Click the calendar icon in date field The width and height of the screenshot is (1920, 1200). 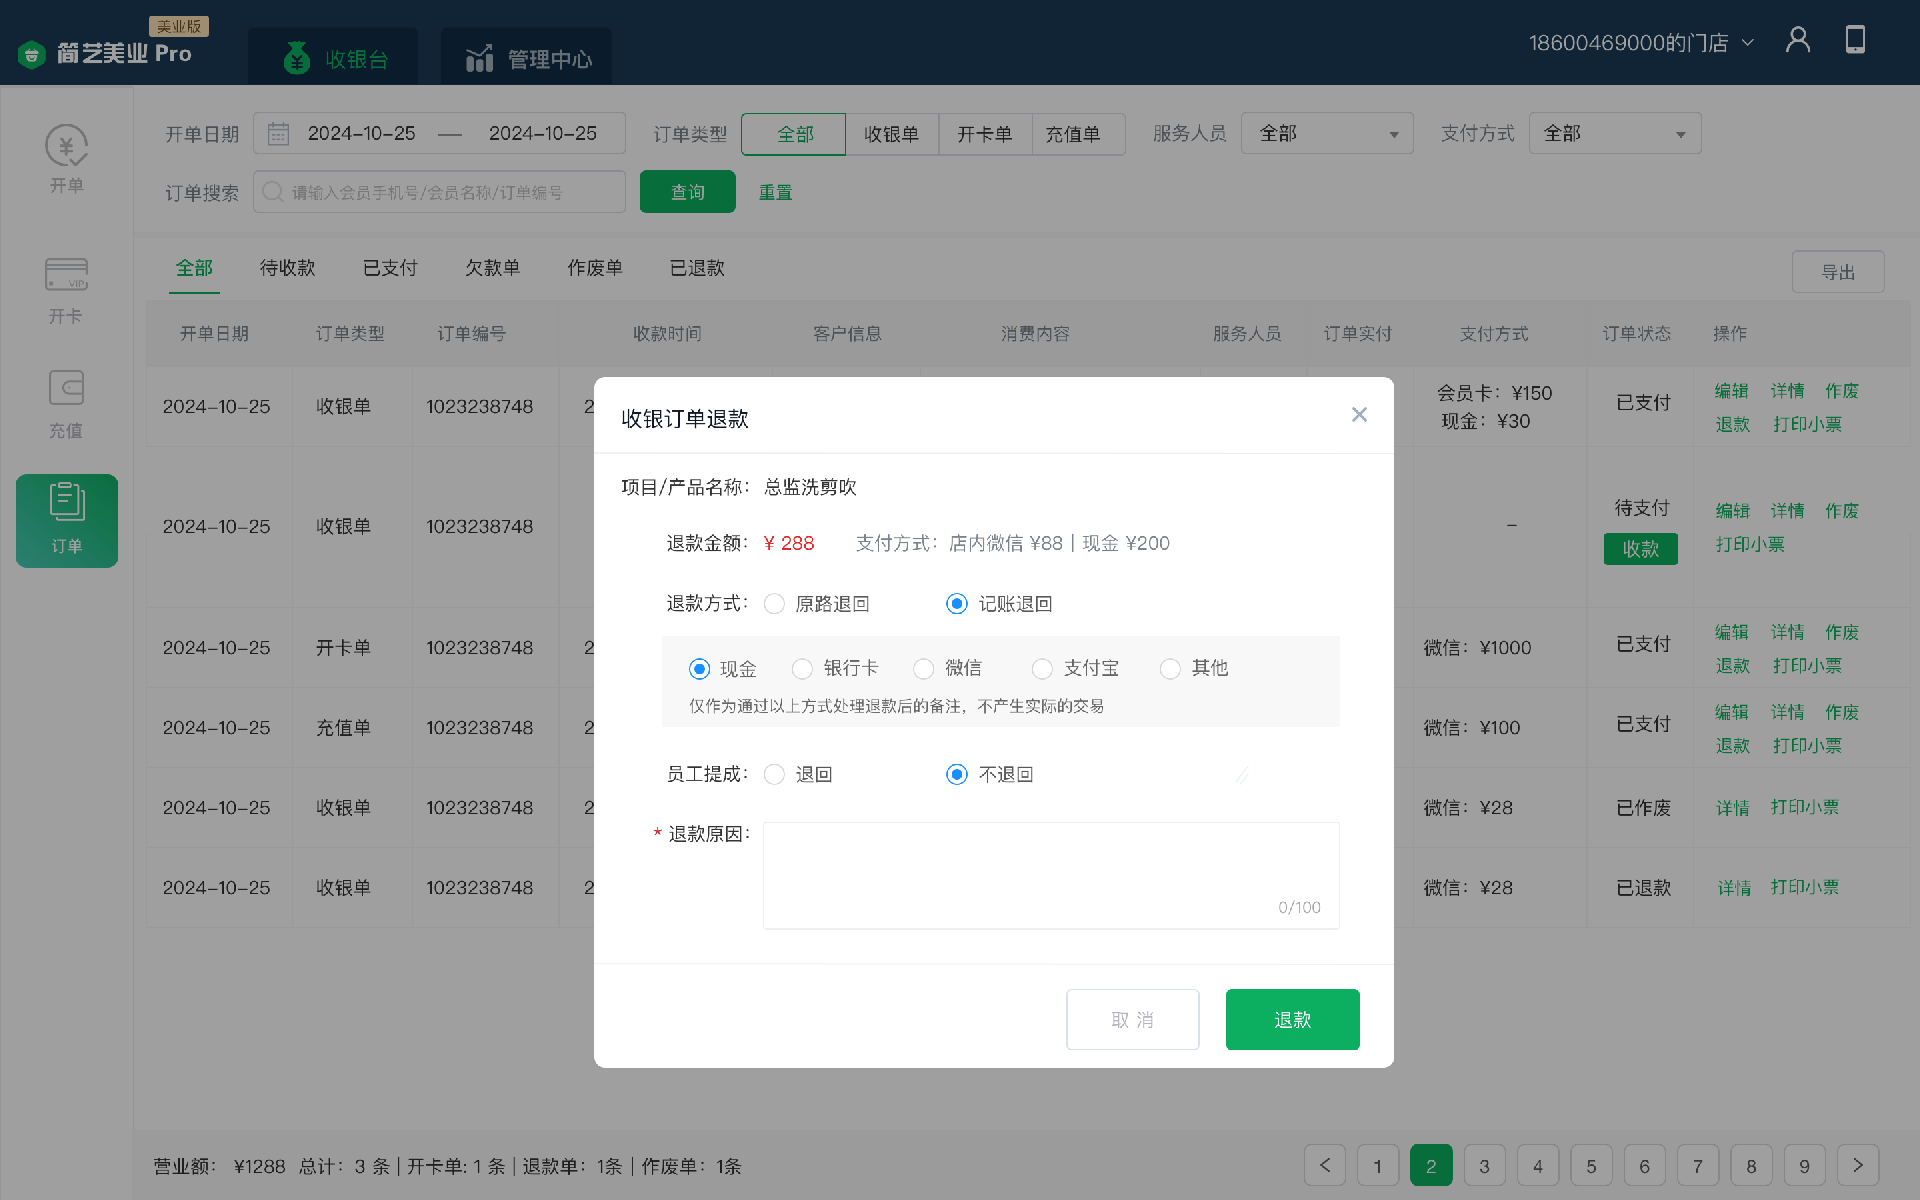tap(278, 134)
